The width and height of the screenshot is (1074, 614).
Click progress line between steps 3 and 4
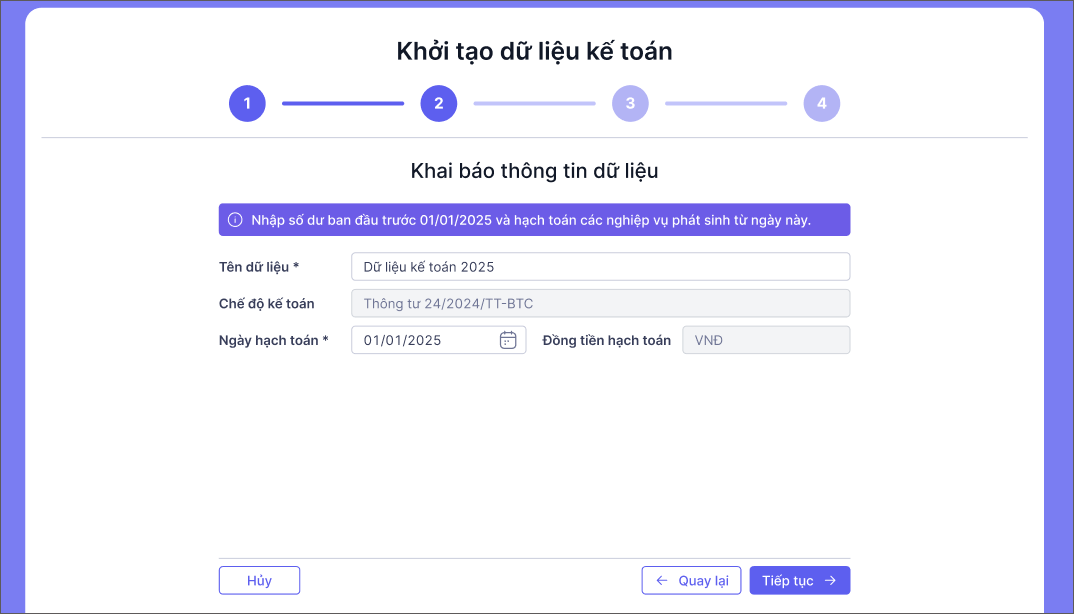[726, 103]
